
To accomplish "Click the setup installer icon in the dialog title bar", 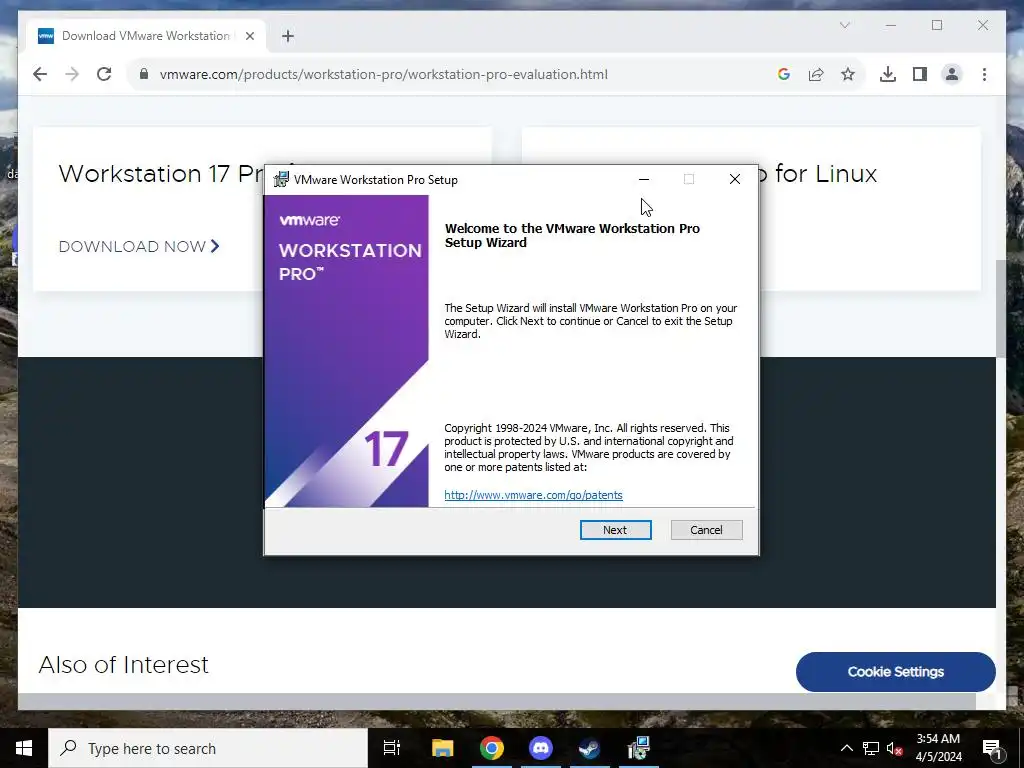I will [281, 179].
